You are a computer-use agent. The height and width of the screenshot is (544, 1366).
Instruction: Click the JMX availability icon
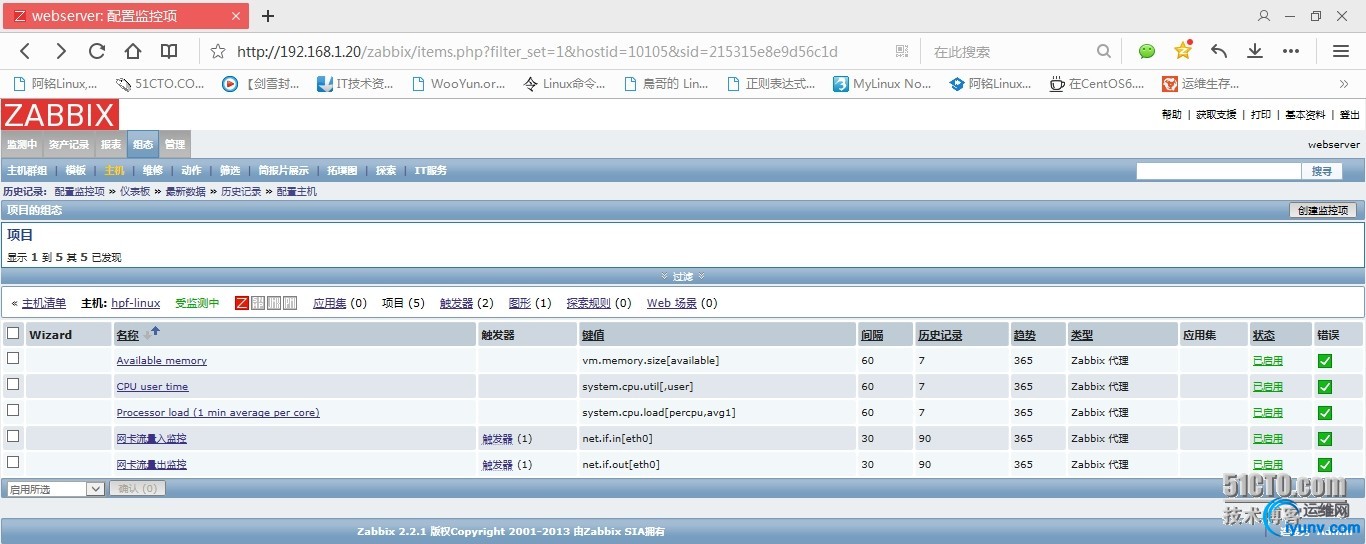click(x=274, y=303)
